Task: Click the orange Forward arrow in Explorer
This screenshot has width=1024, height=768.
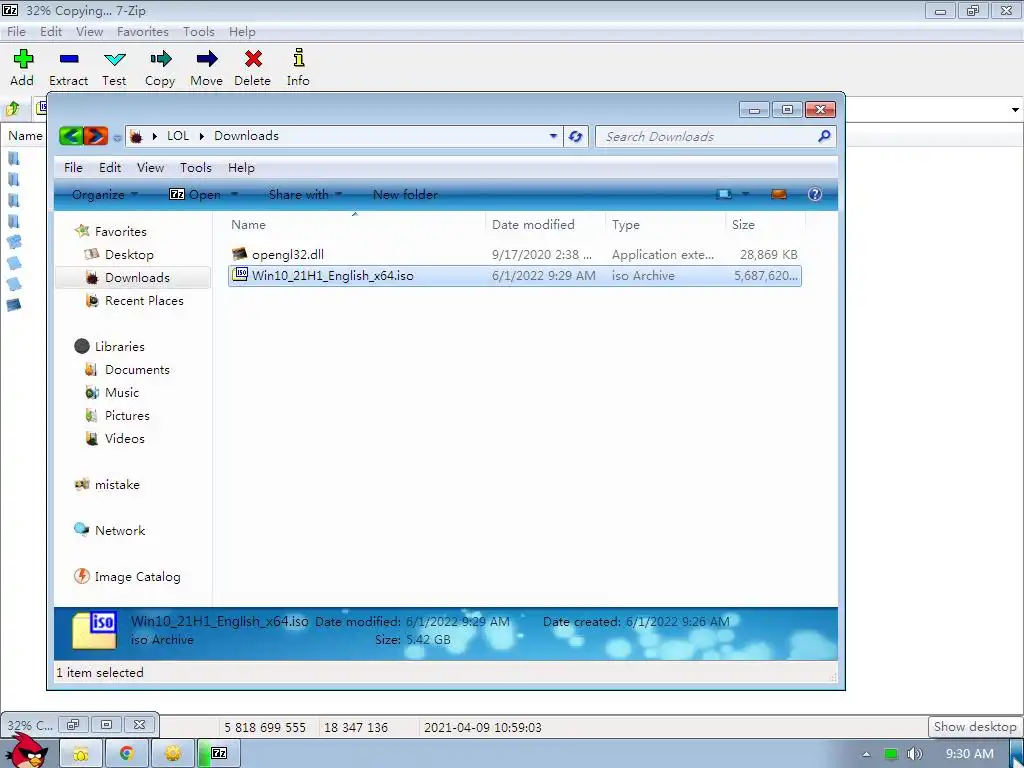Action: point(95,136)
